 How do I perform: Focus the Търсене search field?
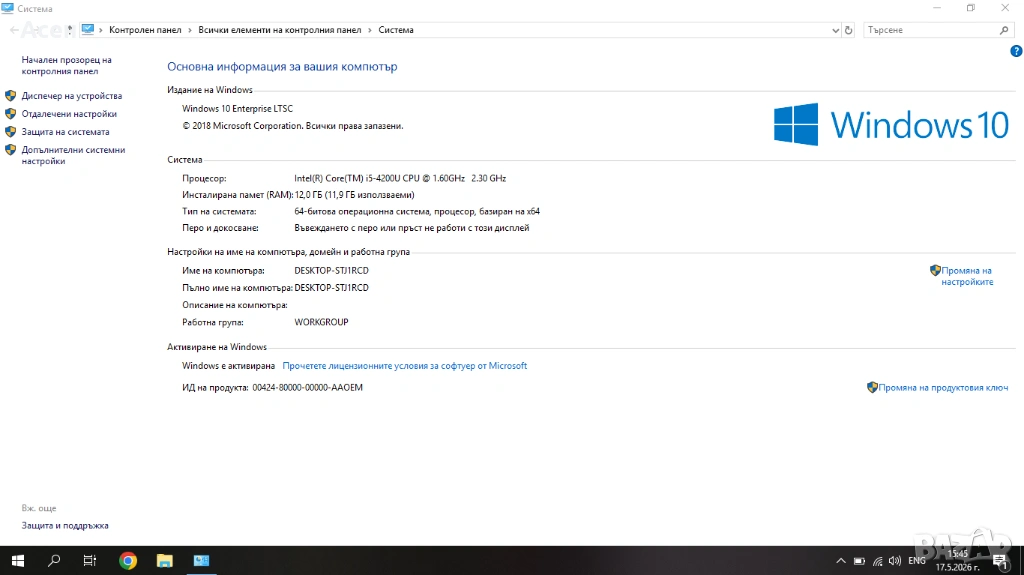(931, 30)
